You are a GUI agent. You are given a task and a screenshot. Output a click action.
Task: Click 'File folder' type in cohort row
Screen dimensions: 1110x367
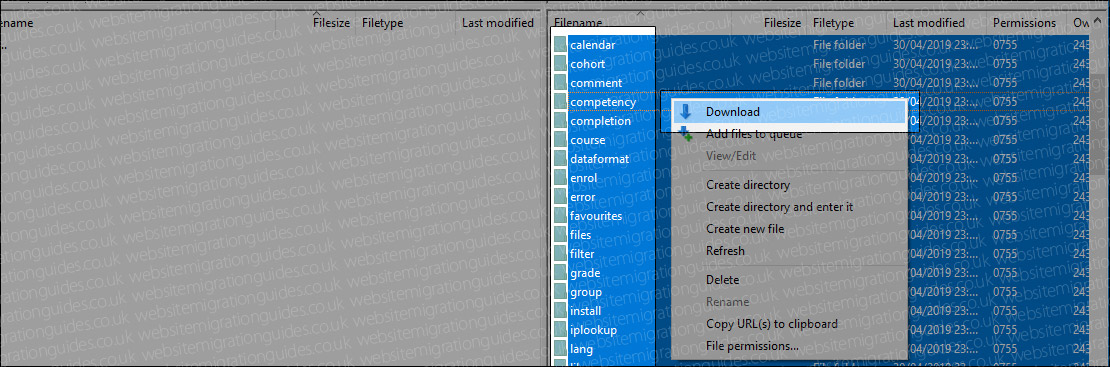tap(839, 64)
